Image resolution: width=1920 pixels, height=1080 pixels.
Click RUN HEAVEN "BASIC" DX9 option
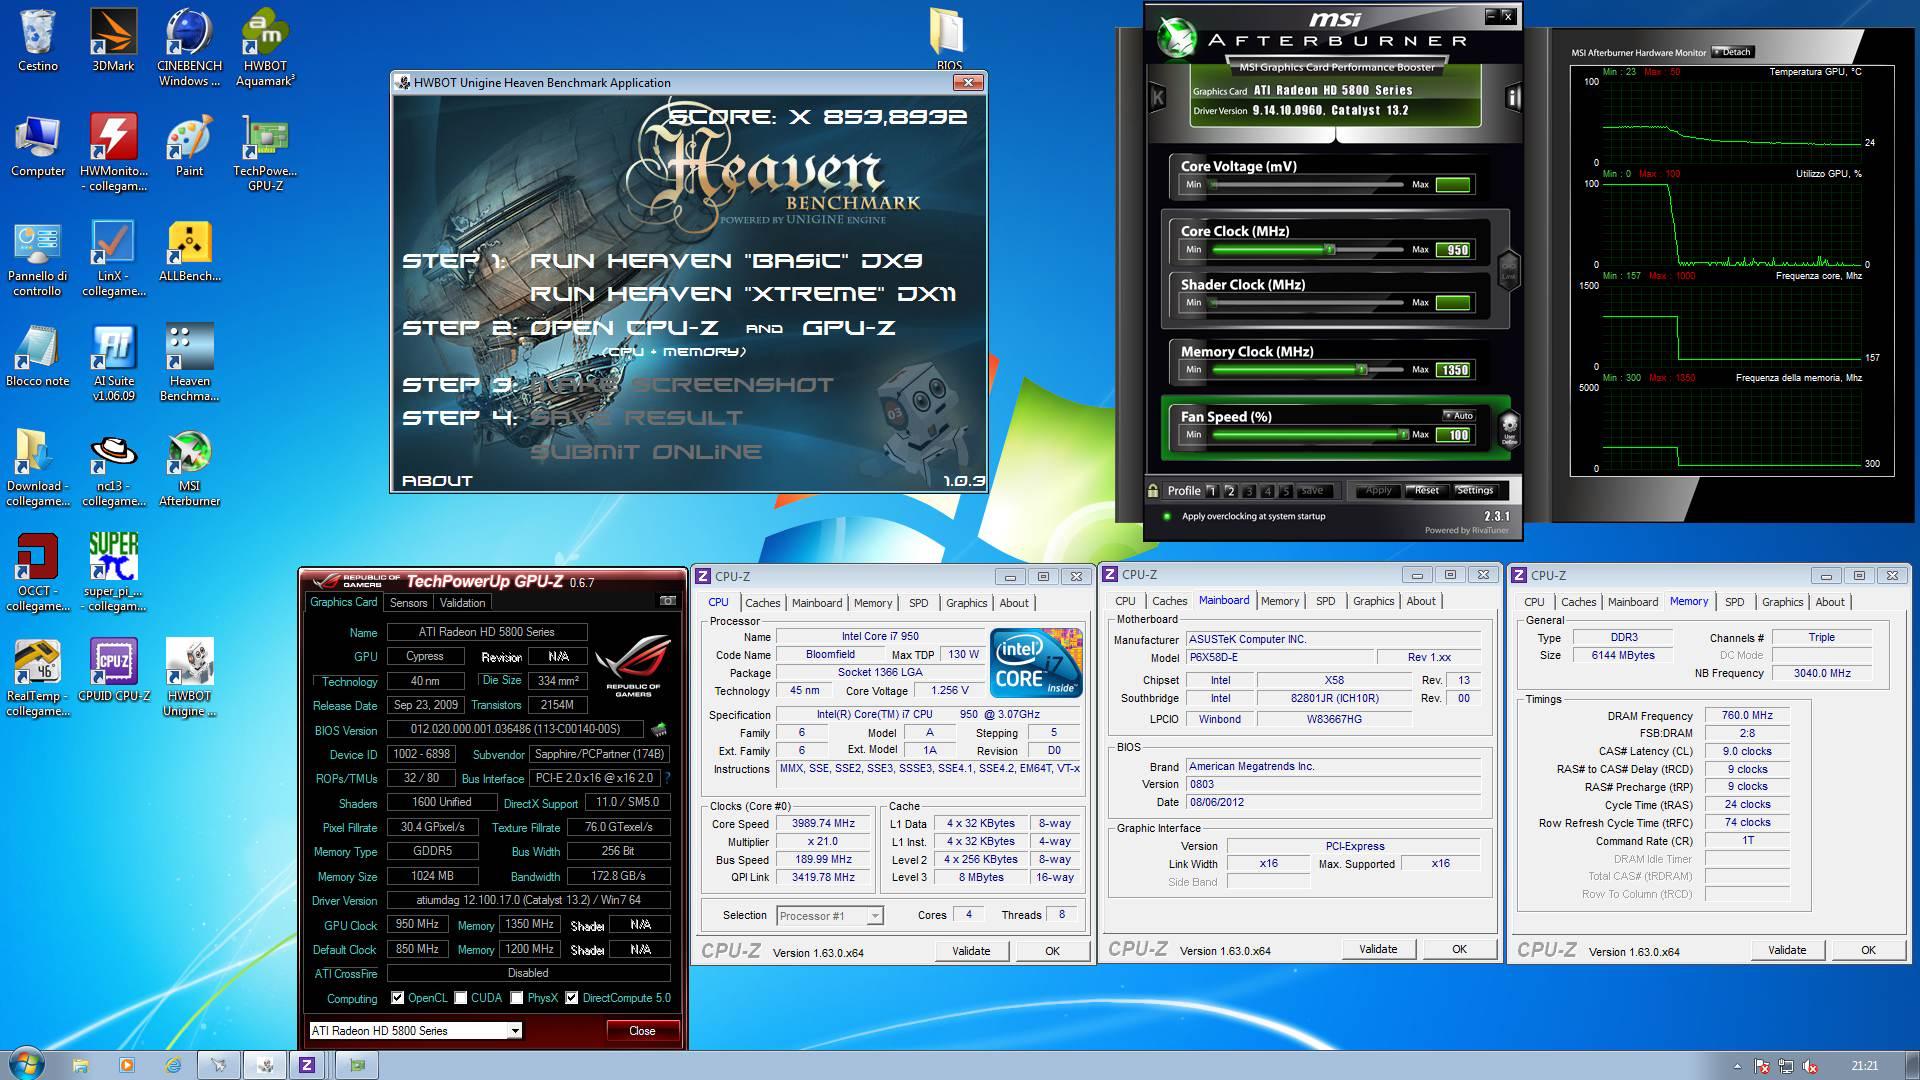tap(726, 260)
